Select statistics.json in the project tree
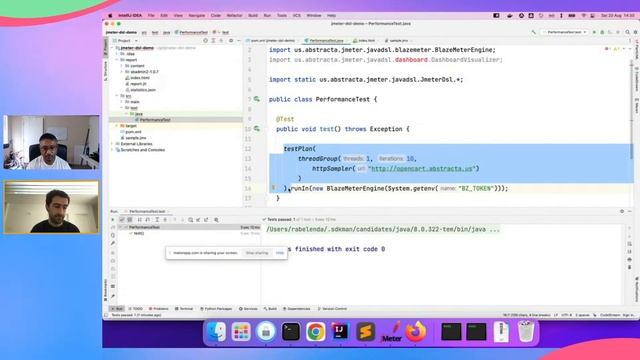 [x=141, y=89]
